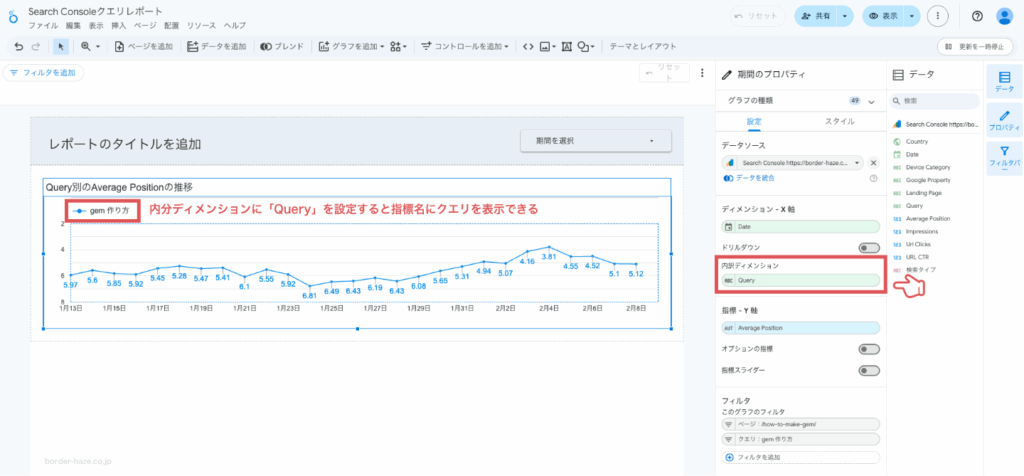
Task: Open テーマとレイアウト settings
Action: pos(643,46)
